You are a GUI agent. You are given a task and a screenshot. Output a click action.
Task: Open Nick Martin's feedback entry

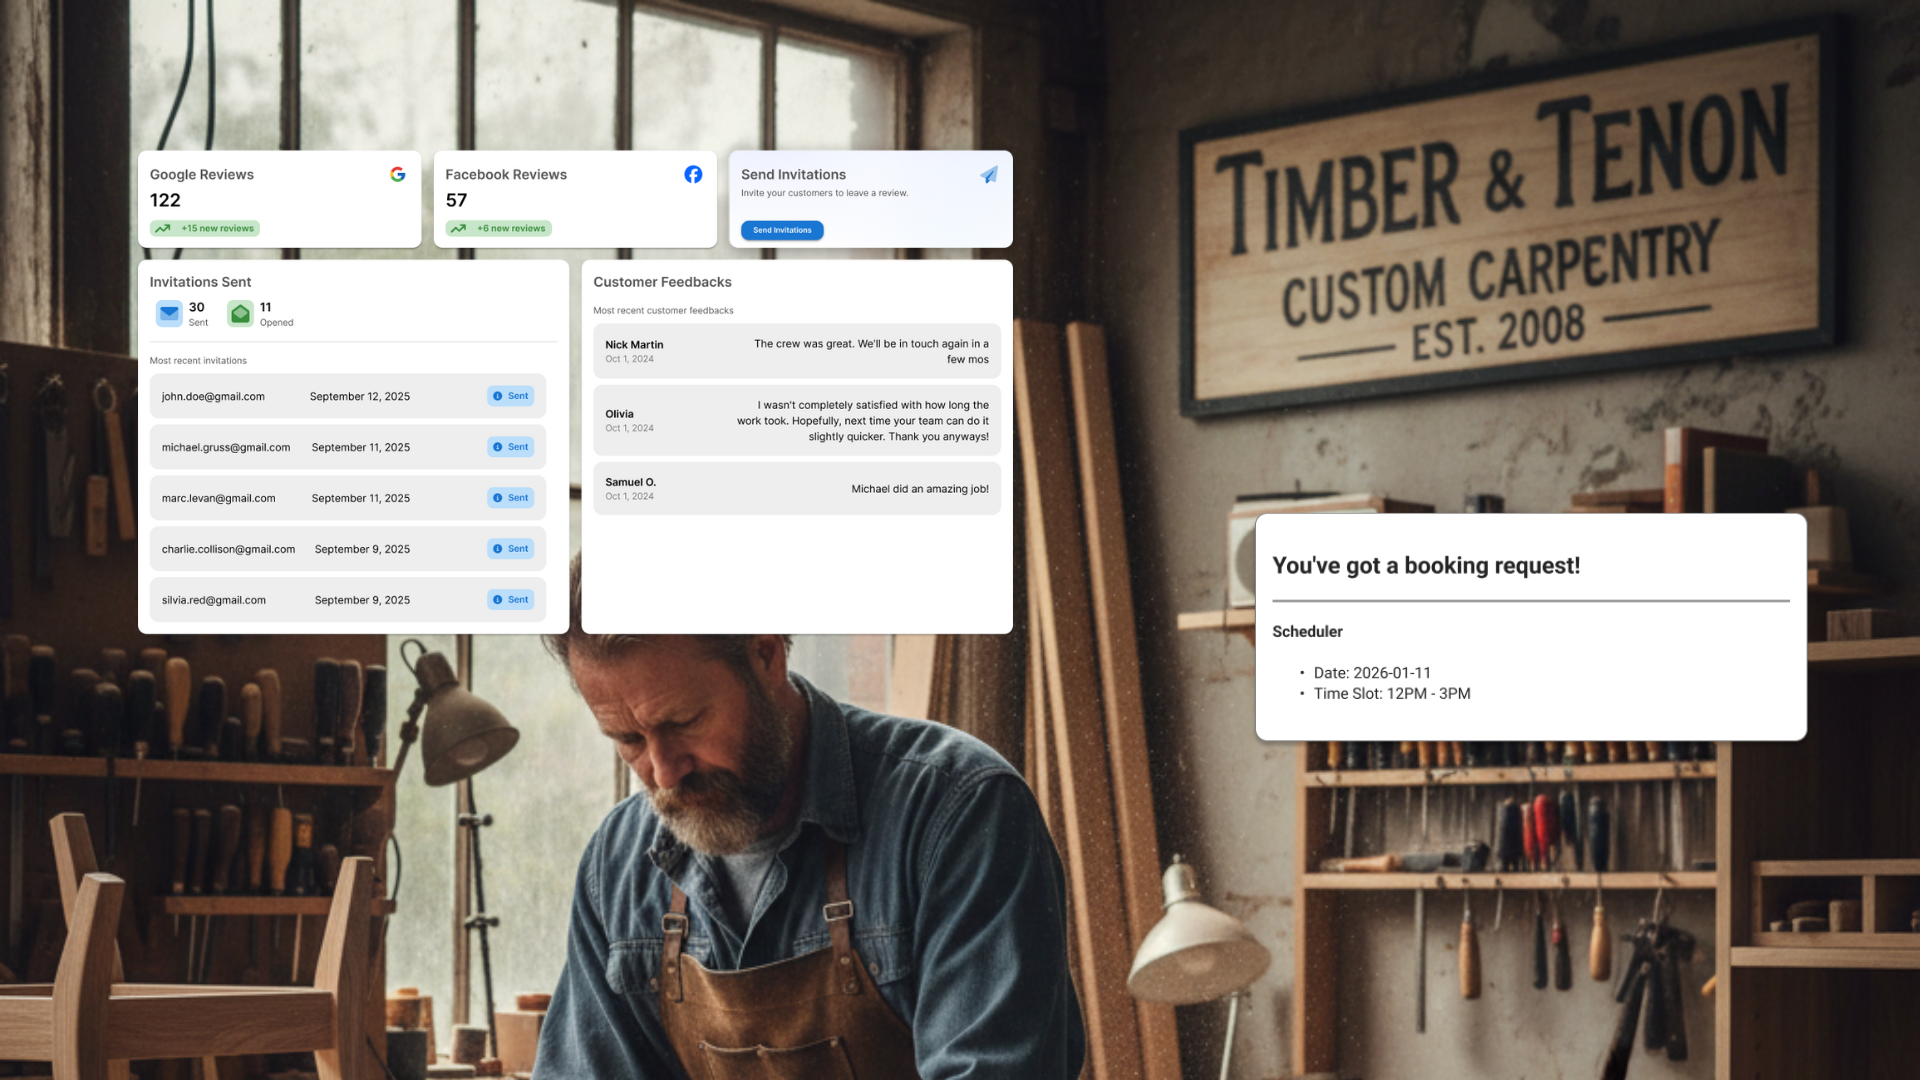pyautogui.click(x=796, y=351)
